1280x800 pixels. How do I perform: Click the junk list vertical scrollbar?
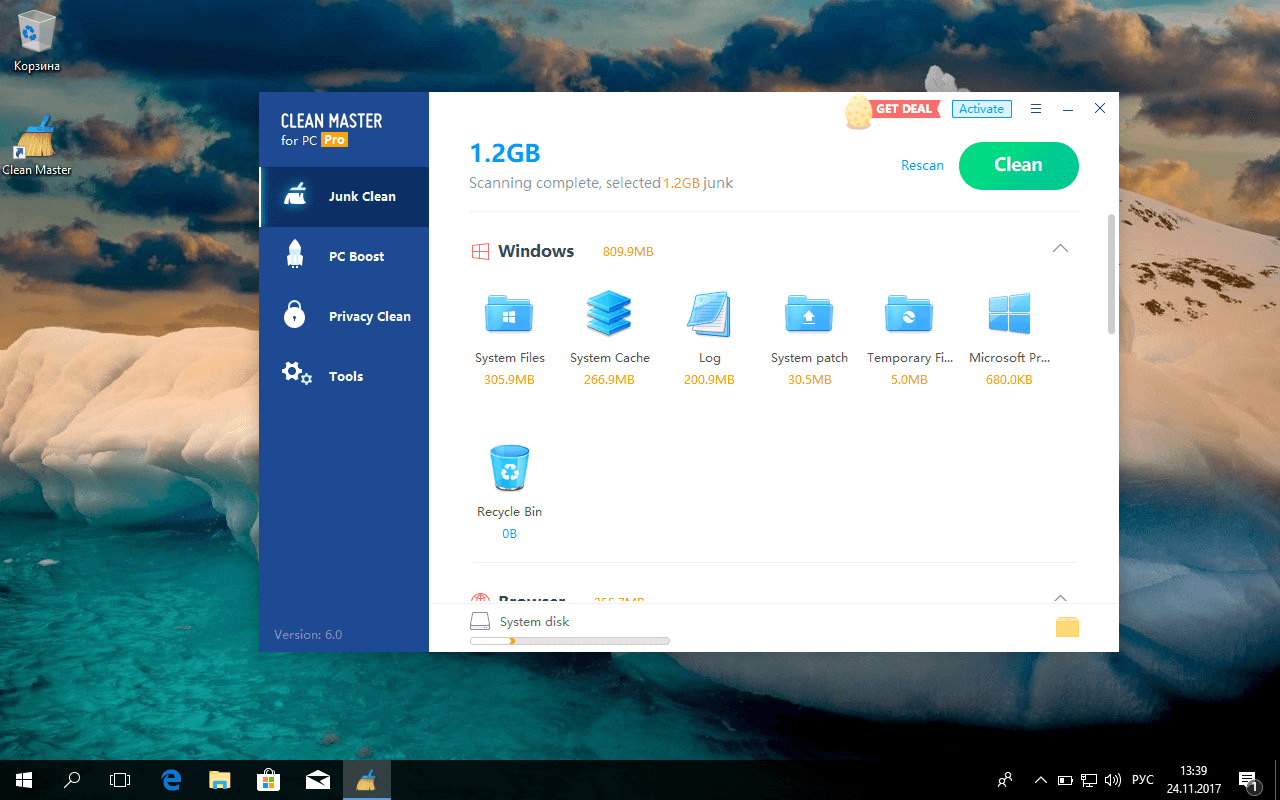tap(1111, 273)
